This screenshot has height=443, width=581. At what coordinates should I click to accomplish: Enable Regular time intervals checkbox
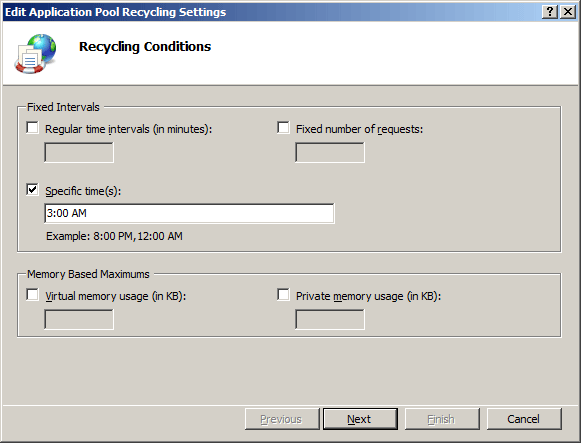(32, 128)
